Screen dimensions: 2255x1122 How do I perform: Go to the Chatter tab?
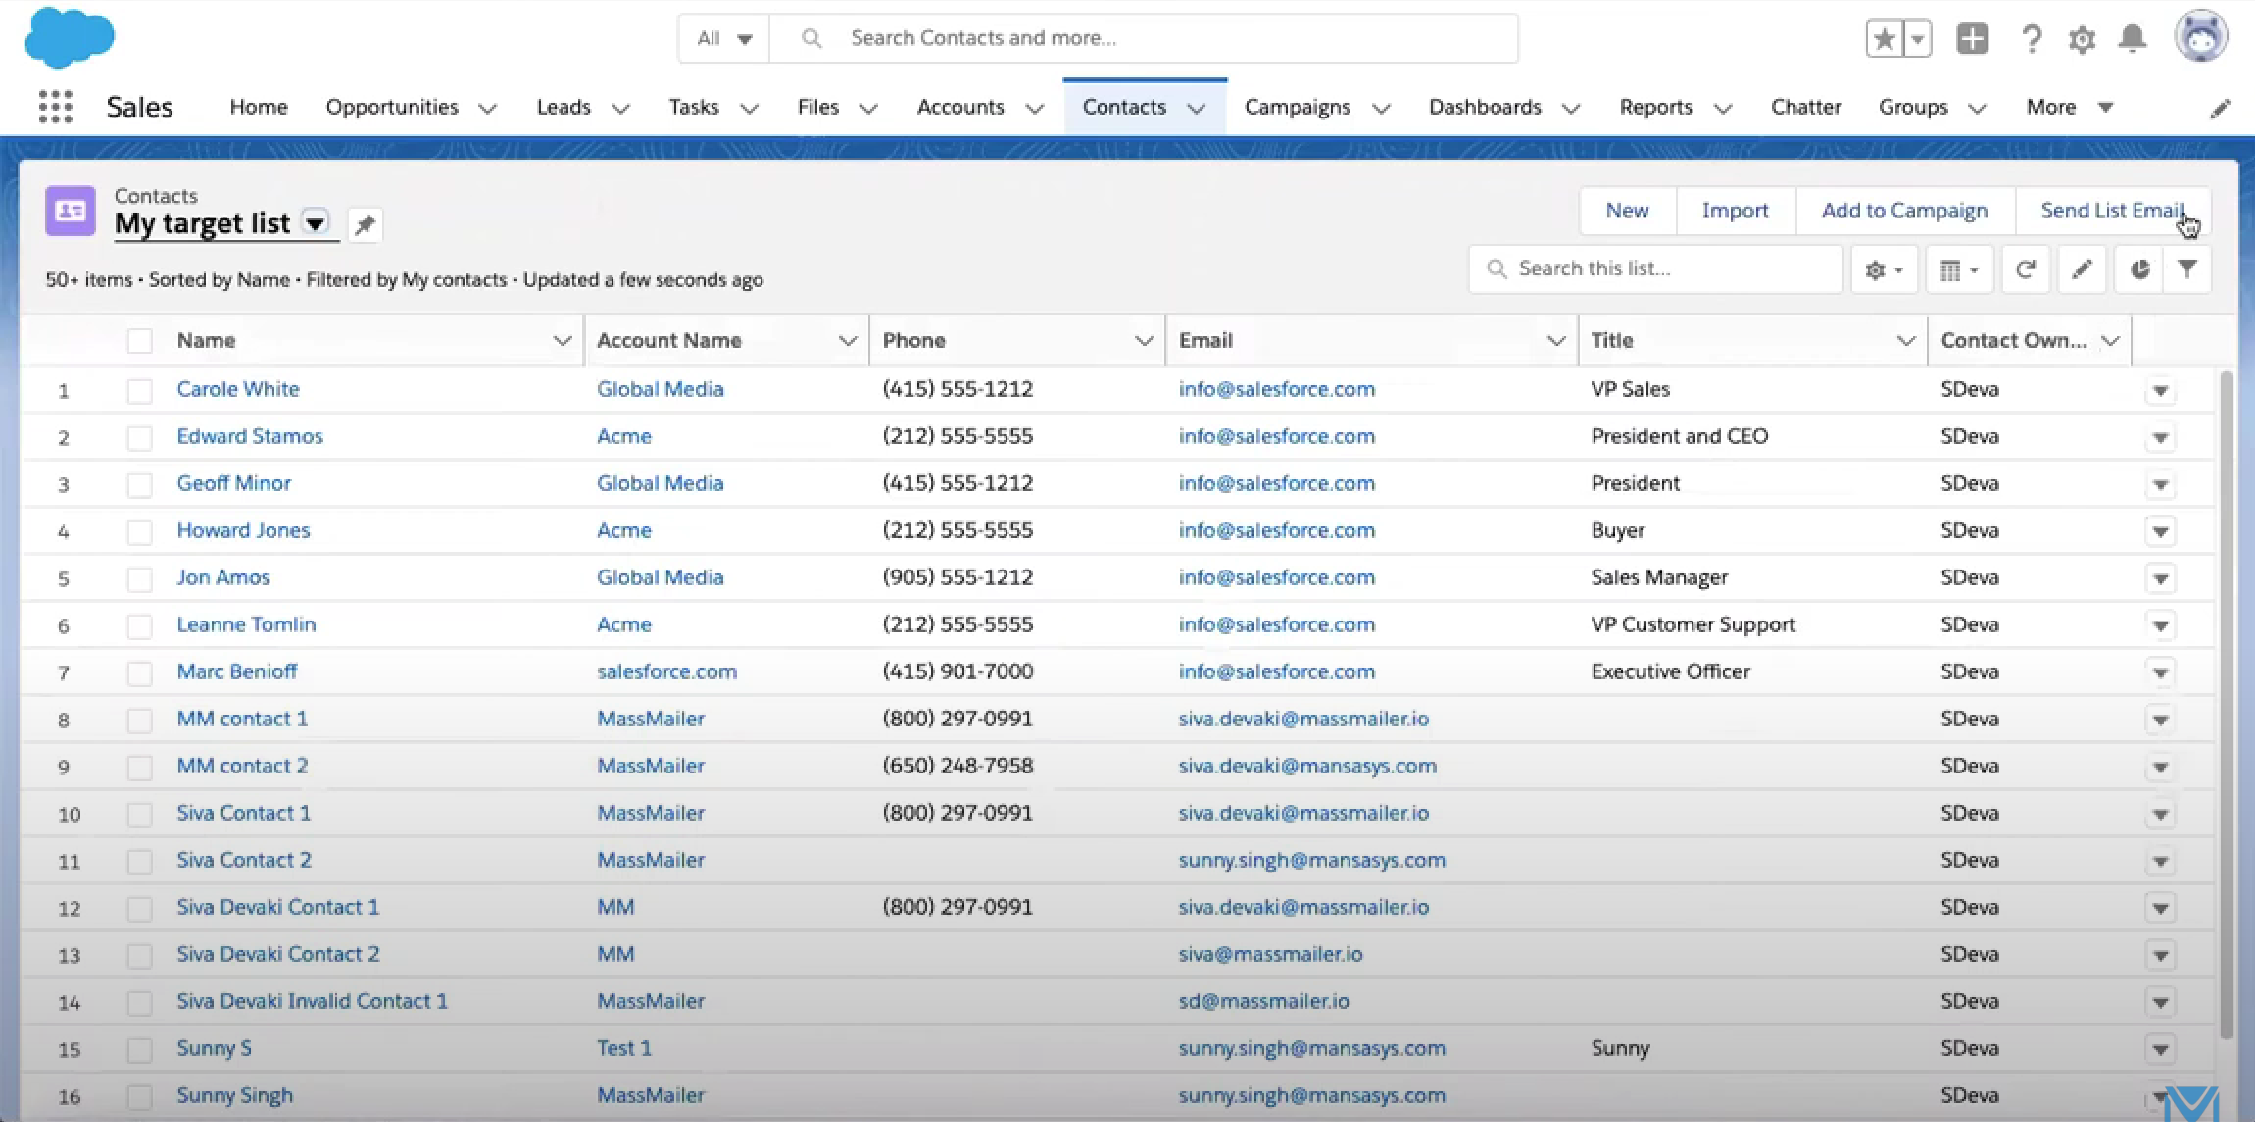click(1805, 107)
